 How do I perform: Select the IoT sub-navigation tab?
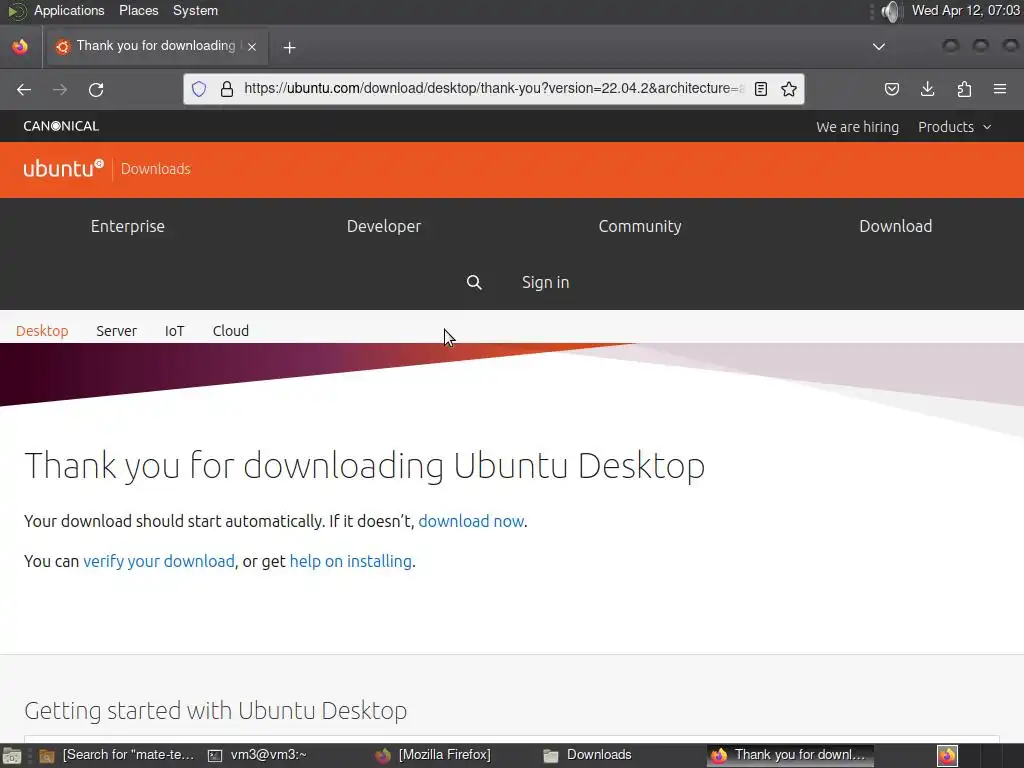tap(174, 330)
